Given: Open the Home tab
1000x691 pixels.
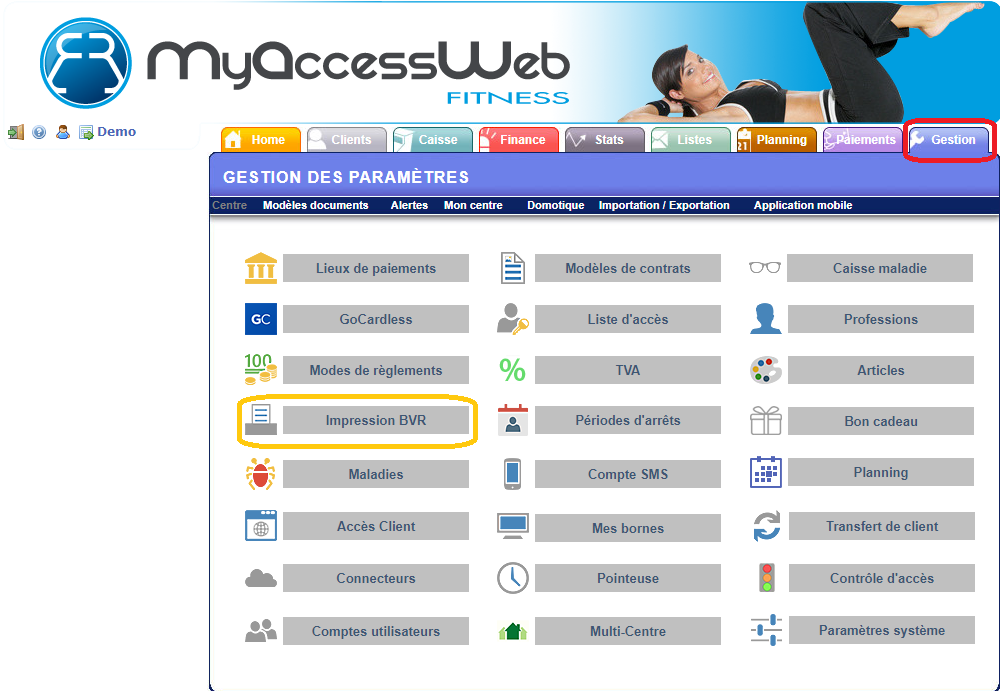Looking at the screenshot, I should click(x=261, y=140).
